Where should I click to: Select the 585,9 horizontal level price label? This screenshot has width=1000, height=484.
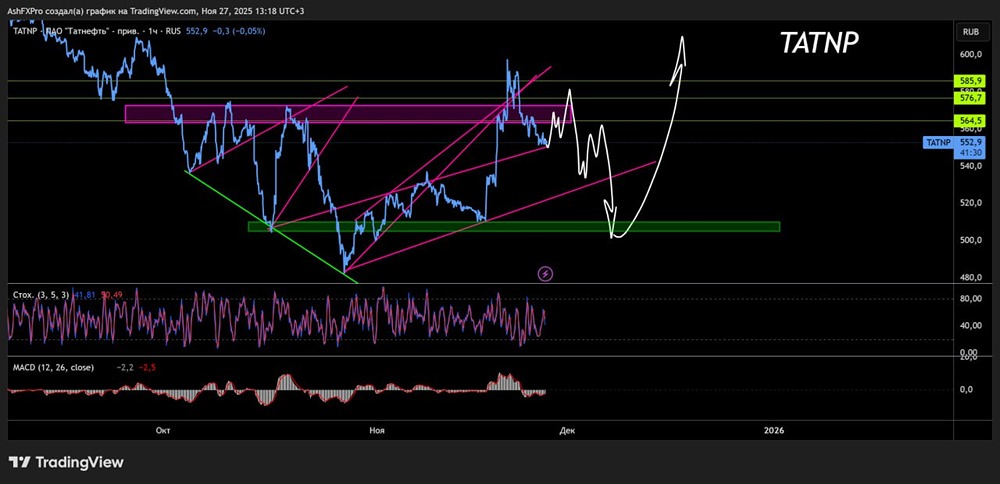(971, 81)
